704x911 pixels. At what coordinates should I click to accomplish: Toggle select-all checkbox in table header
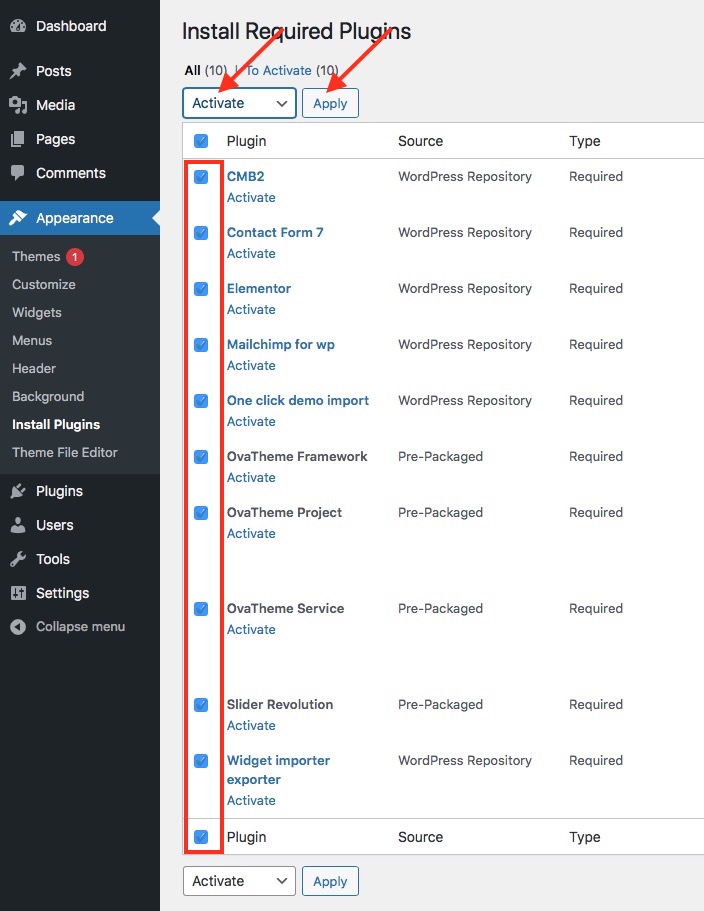[201, 141]
